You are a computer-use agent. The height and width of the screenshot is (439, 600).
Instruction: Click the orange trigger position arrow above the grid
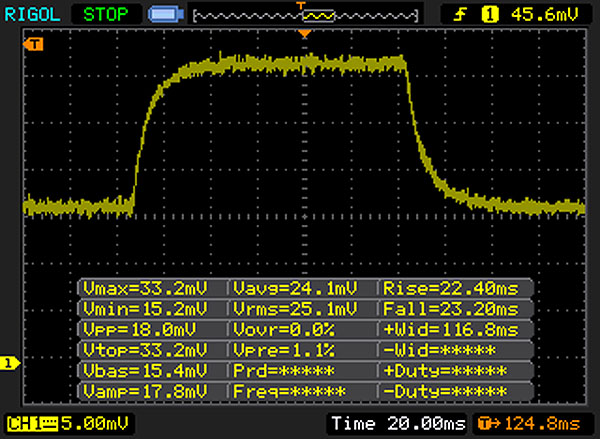(306, 35)
